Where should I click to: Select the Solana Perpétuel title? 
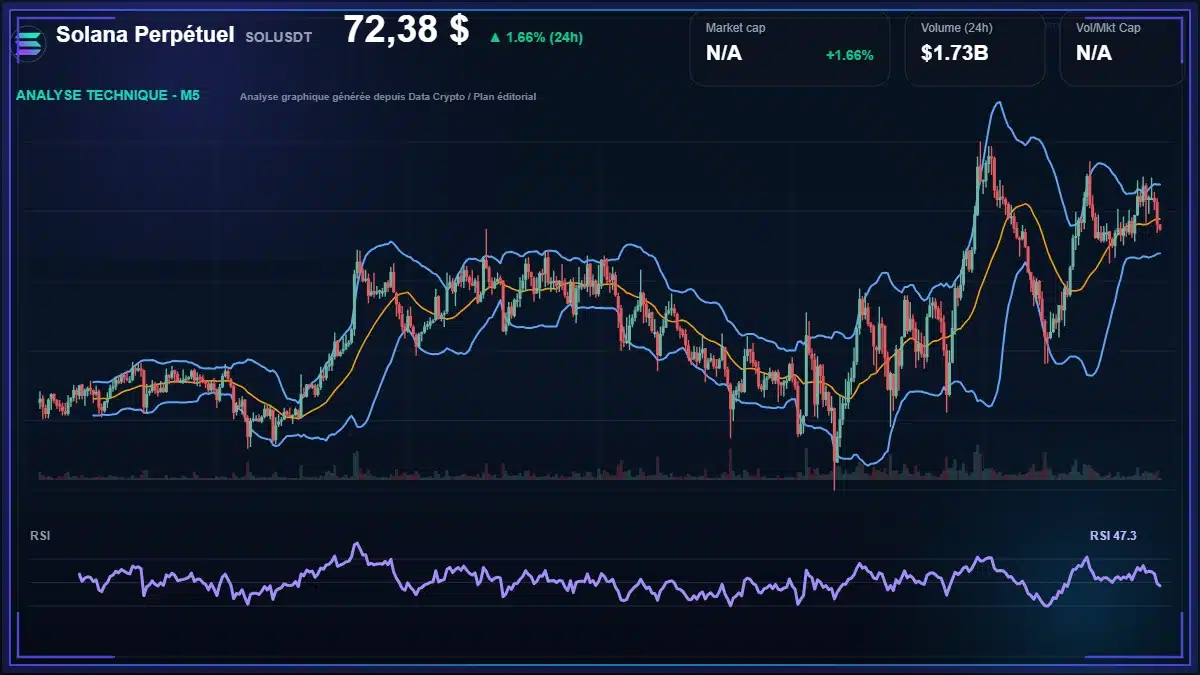145,35
